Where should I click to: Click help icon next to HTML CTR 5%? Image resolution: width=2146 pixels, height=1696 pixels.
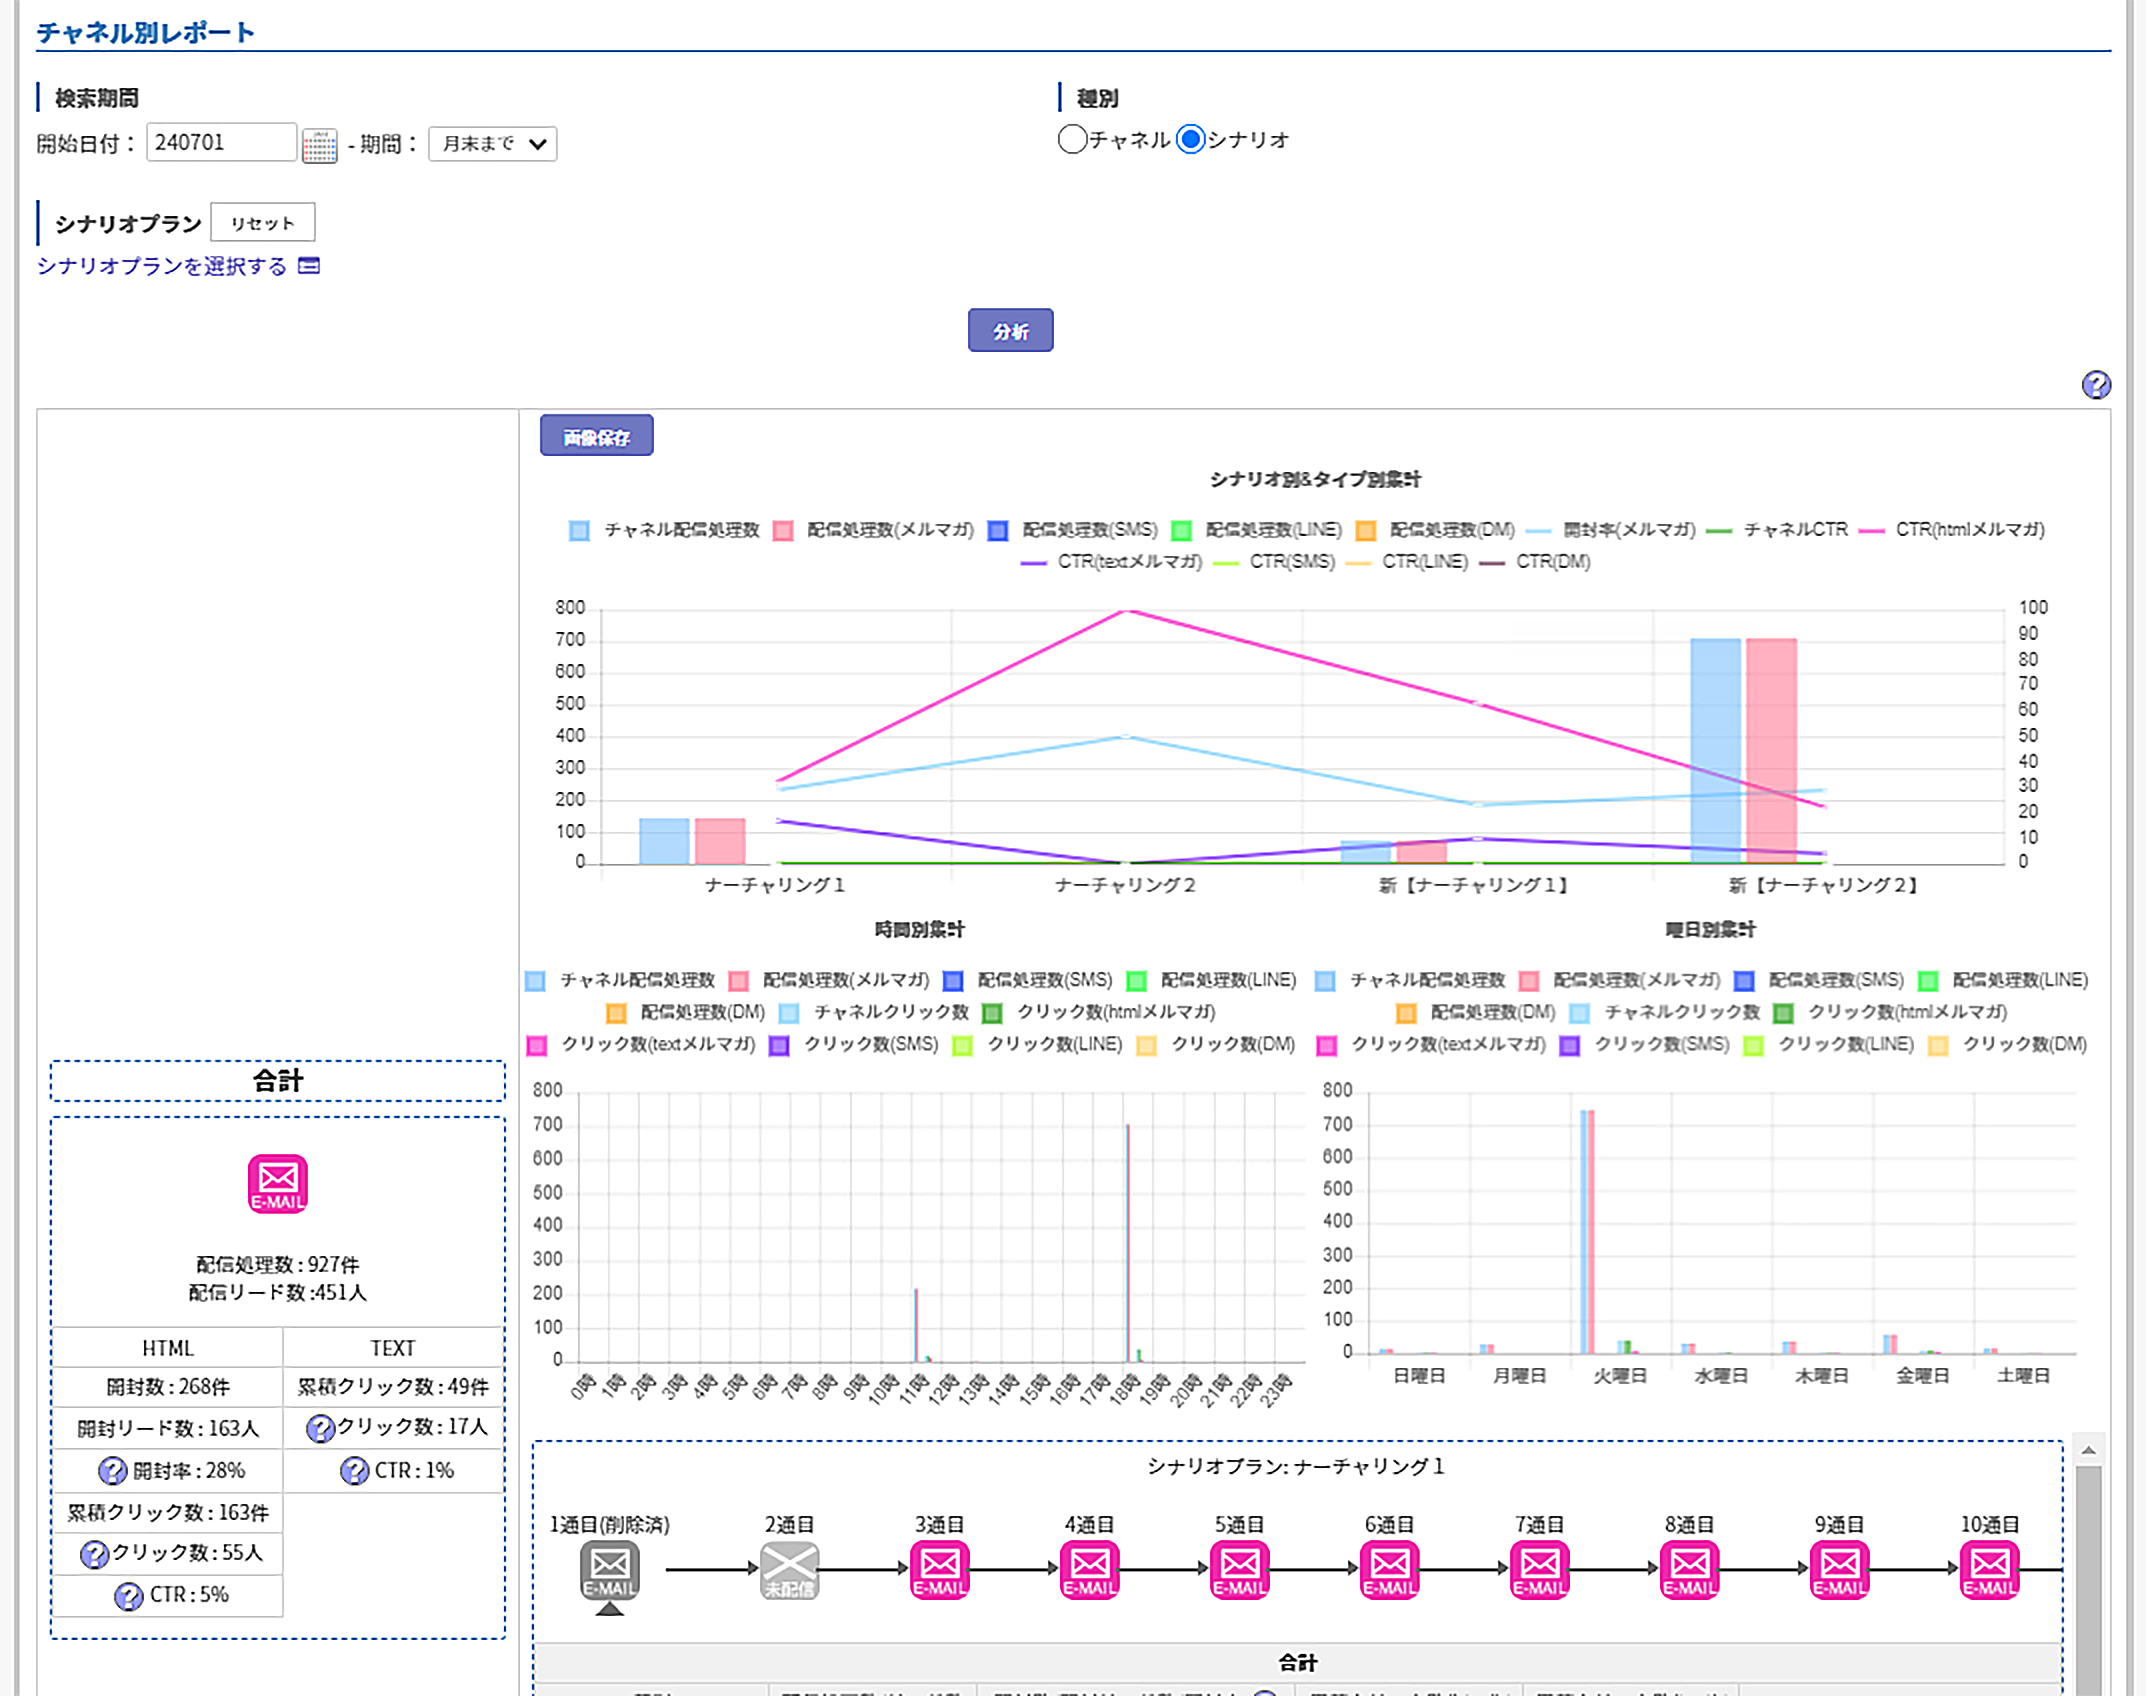click(x=128, y=1596)
